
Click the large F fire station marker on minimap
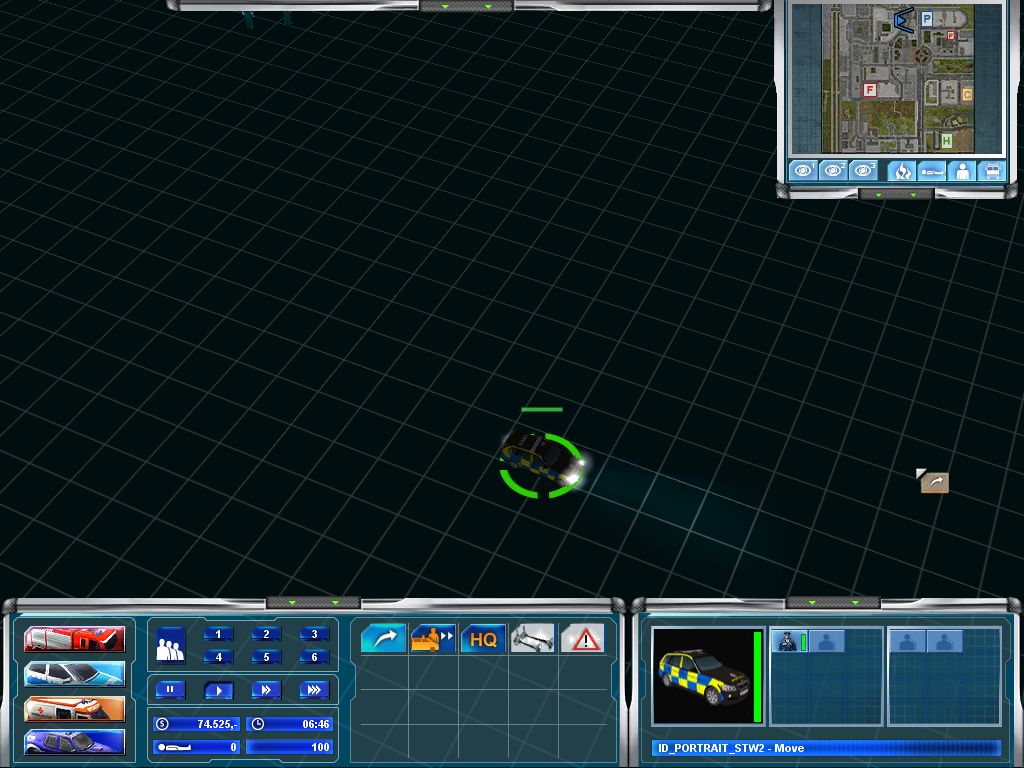tap(869, 90)
